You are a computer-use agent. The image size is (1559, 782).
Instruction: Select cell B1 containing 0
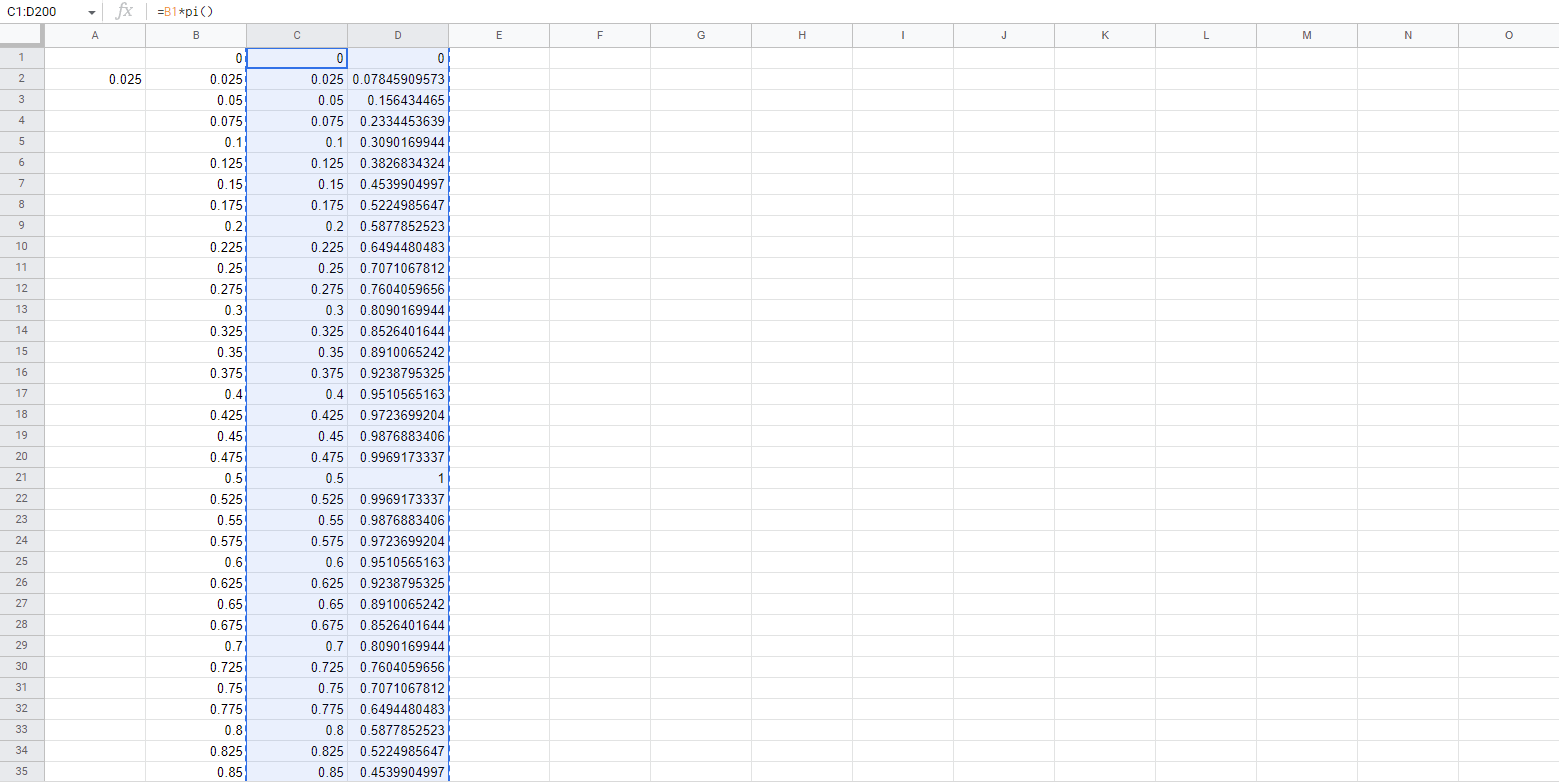196,57
